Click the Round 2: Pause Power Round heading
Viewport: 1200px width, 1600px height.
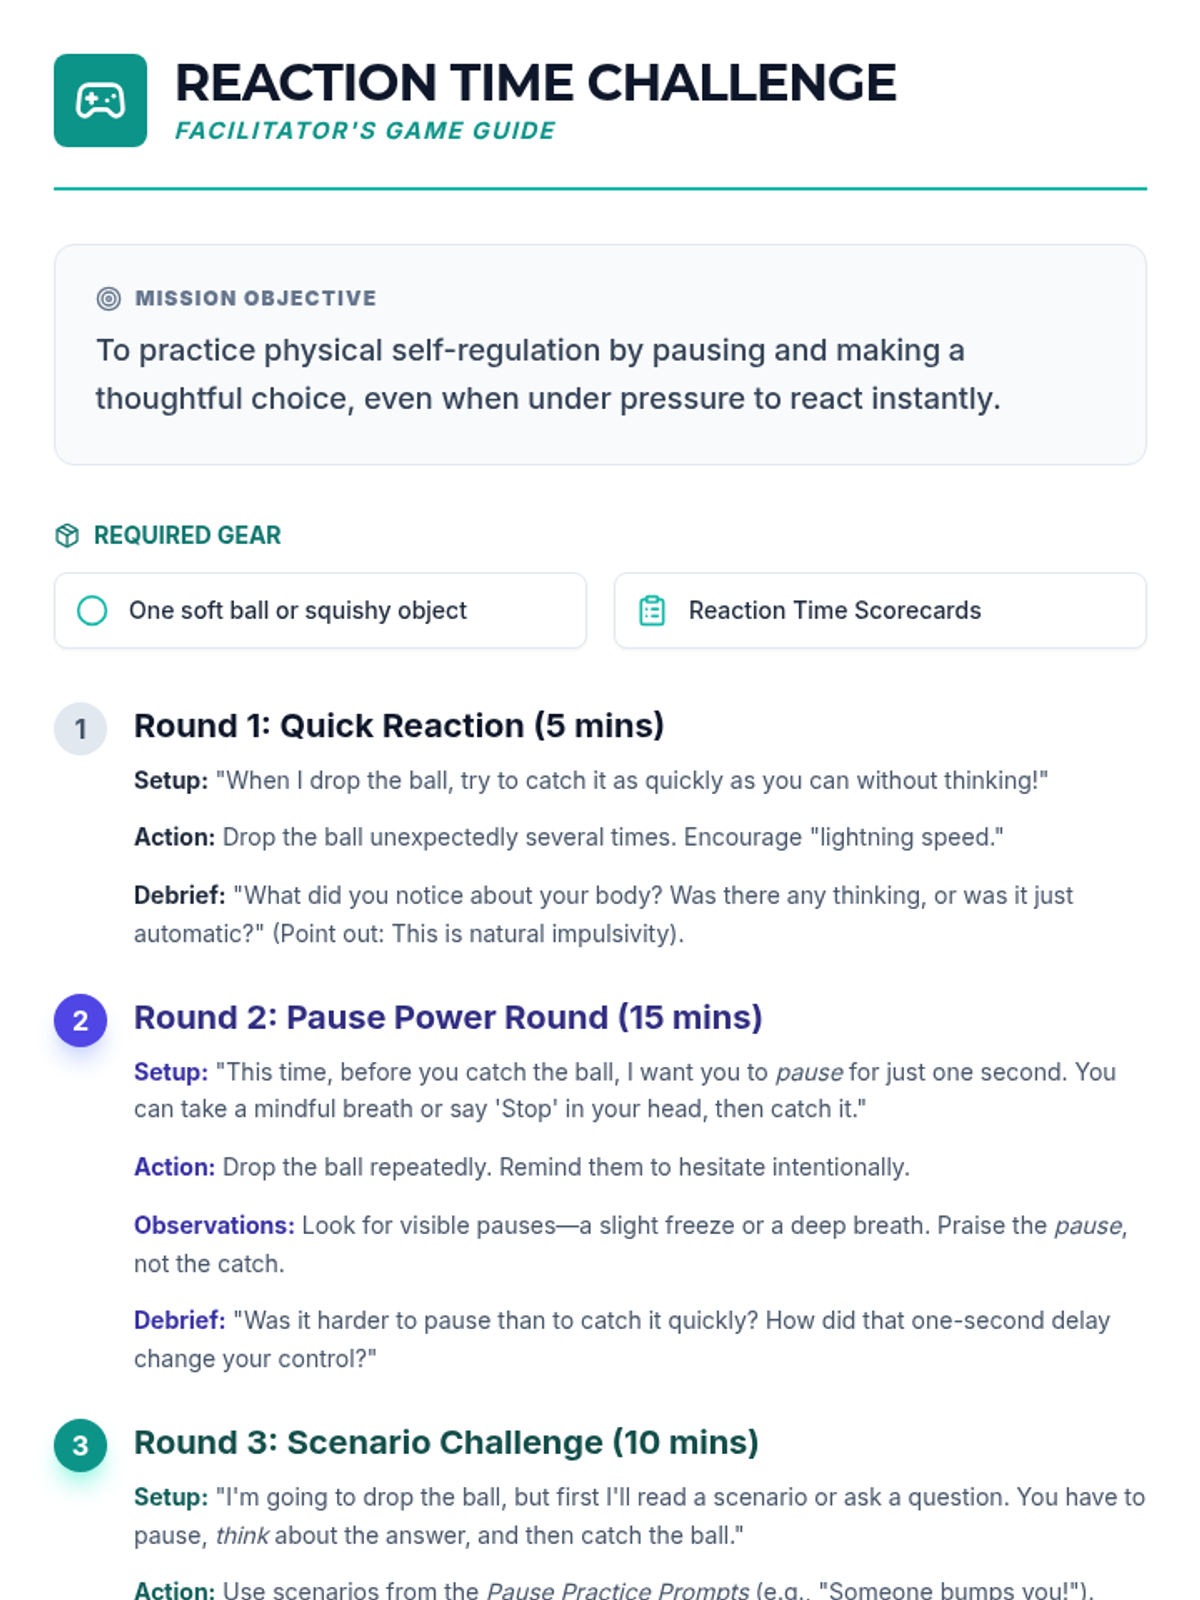[x=448, y=1017]
